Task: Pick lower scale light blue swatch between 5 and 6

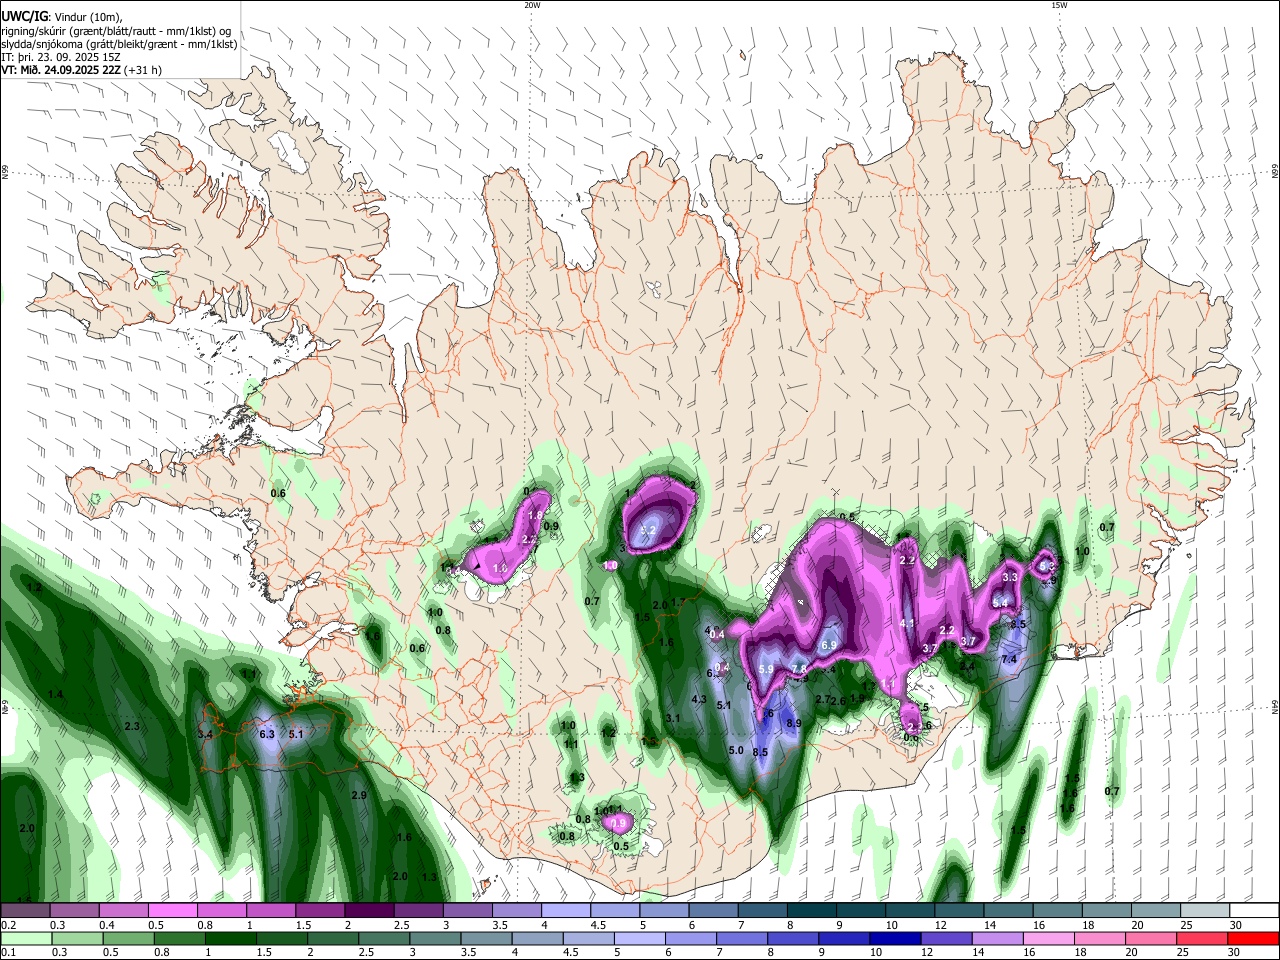Action: (639, 938)
